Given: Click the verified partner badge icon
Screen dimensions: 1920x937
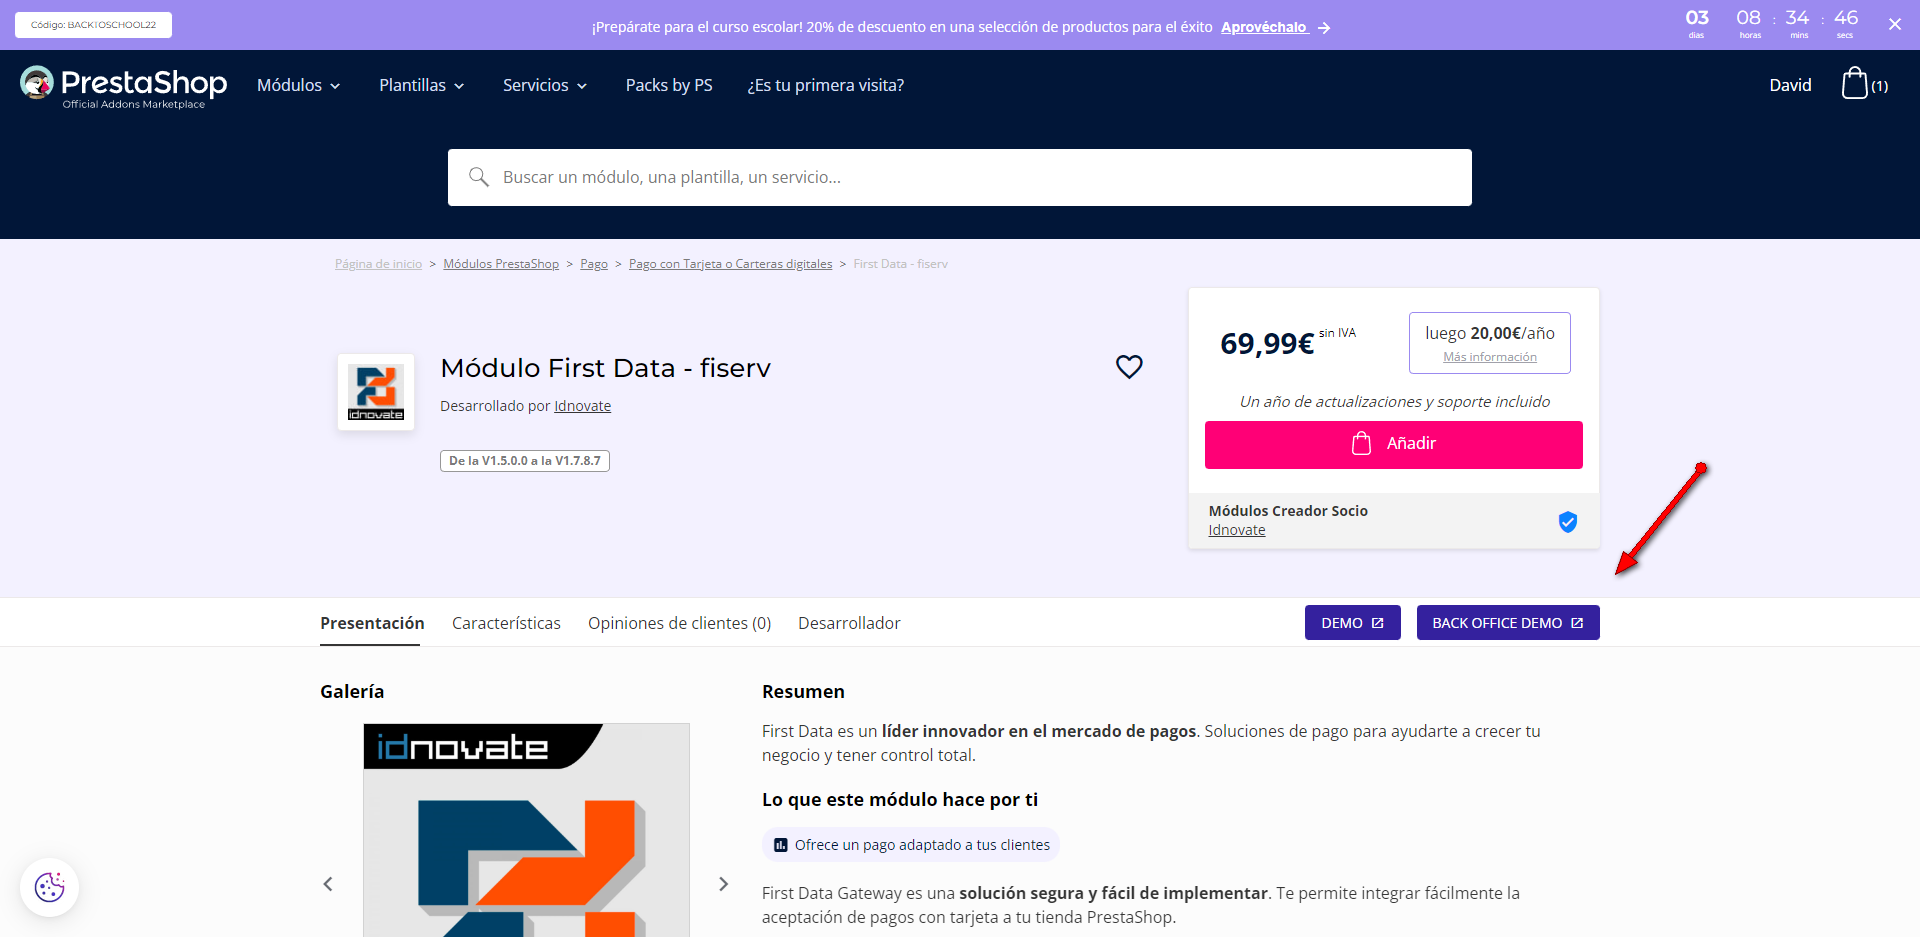Looking at the screenshot, I should (x=1568, y=521).
